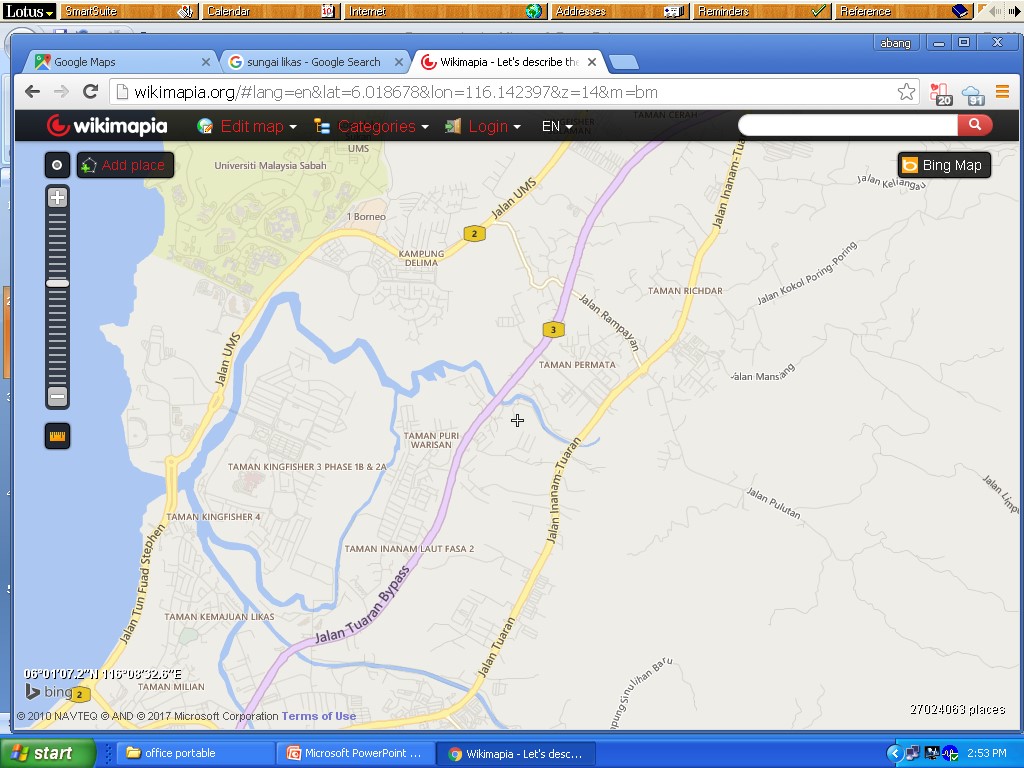Open the Bing Map layer button
This screenshot has width=1024, height=768.
tap(943, 165)
